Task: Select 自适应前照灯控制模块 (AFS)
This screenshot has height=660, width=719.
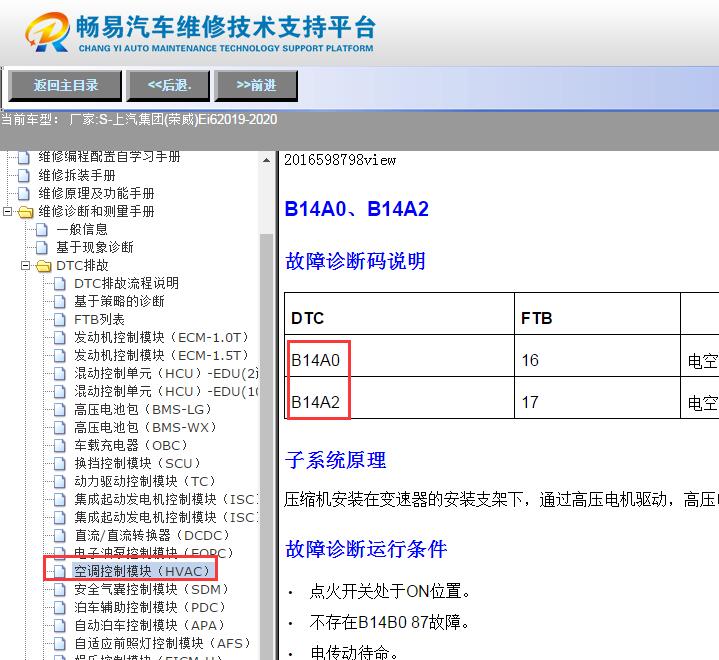Action: coord(162,643)
